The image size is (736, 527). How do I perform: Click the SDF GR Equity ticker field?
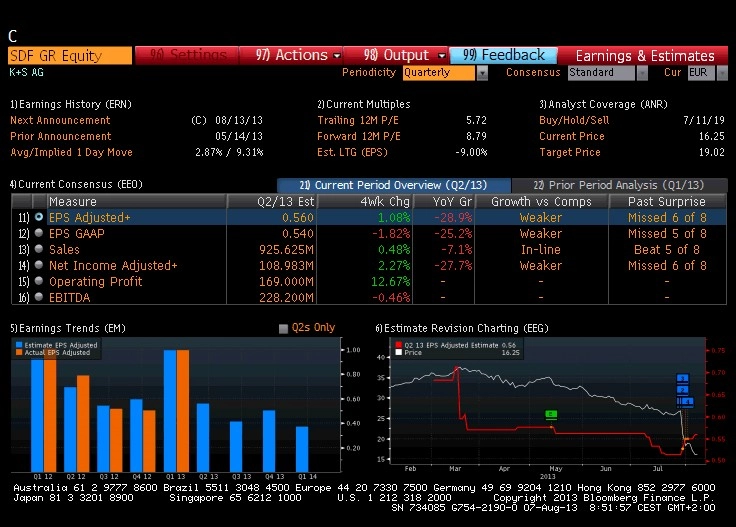click(70, 55)
